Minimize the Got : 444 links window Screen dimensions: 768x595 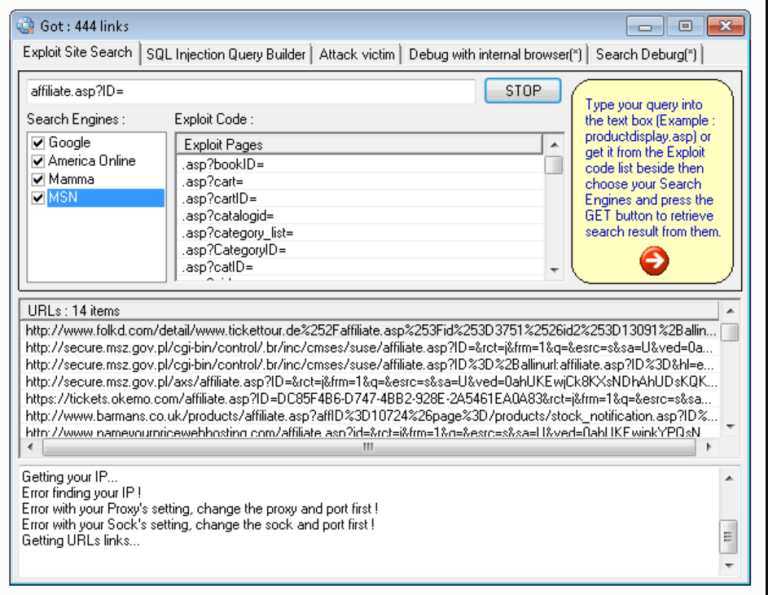pyautogui.click(x=645, y=26)
